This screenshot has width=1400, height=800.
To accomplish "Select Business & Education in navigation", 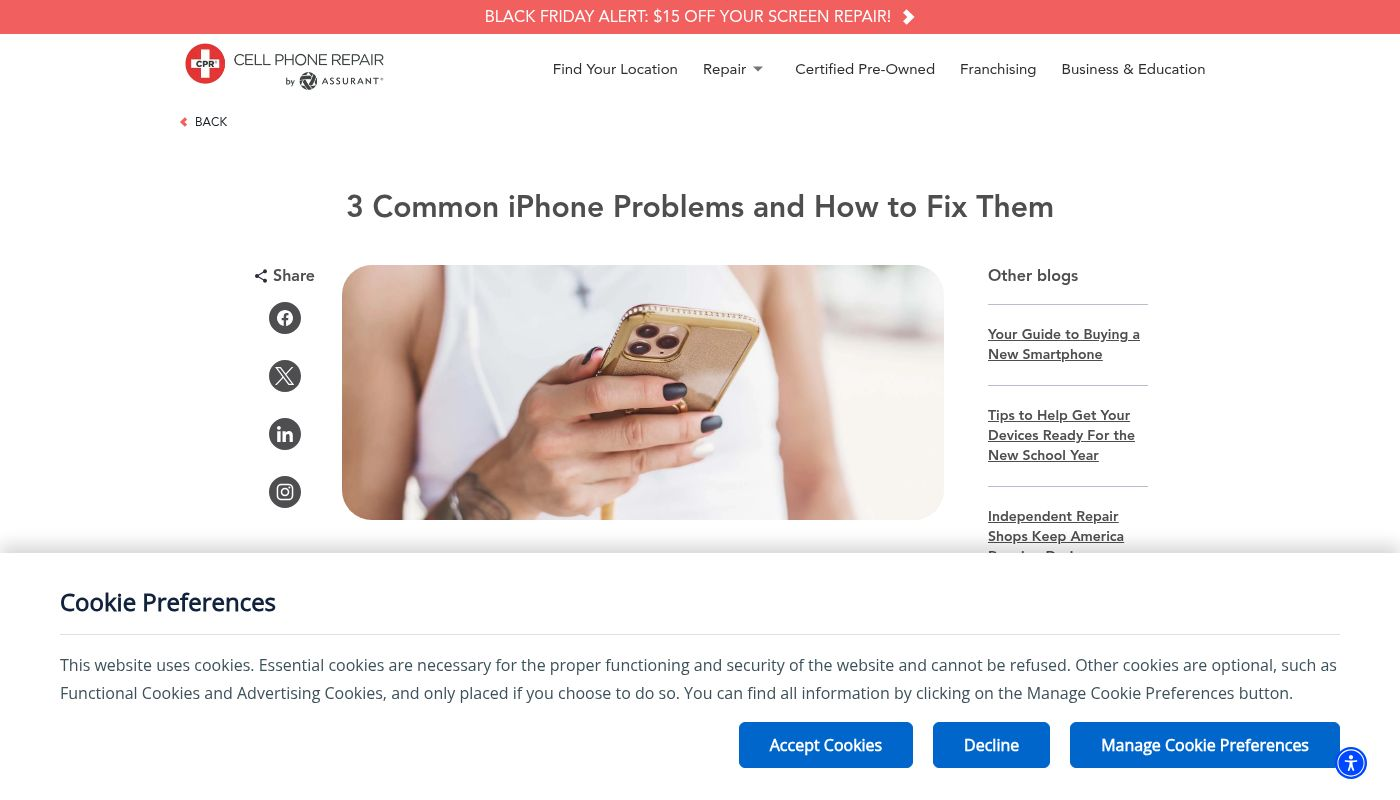I will tap(1133, 69).
